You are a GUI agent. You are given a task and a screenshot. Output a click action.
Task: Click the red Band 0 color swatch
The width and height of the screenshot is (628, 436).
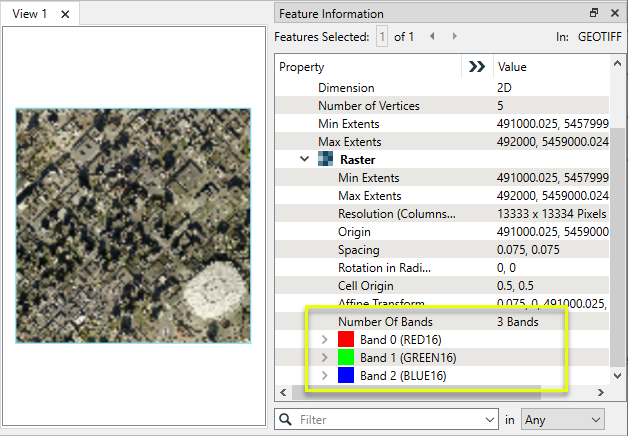346,340
